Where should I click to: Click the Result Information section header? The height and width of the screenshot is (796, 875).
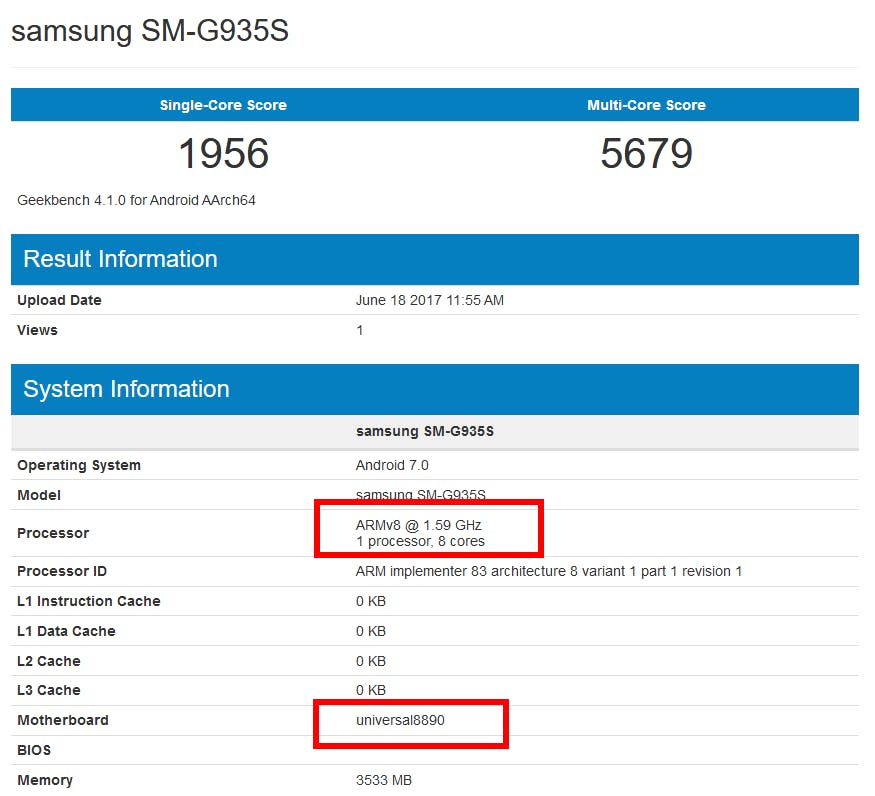tap(118, 259)
